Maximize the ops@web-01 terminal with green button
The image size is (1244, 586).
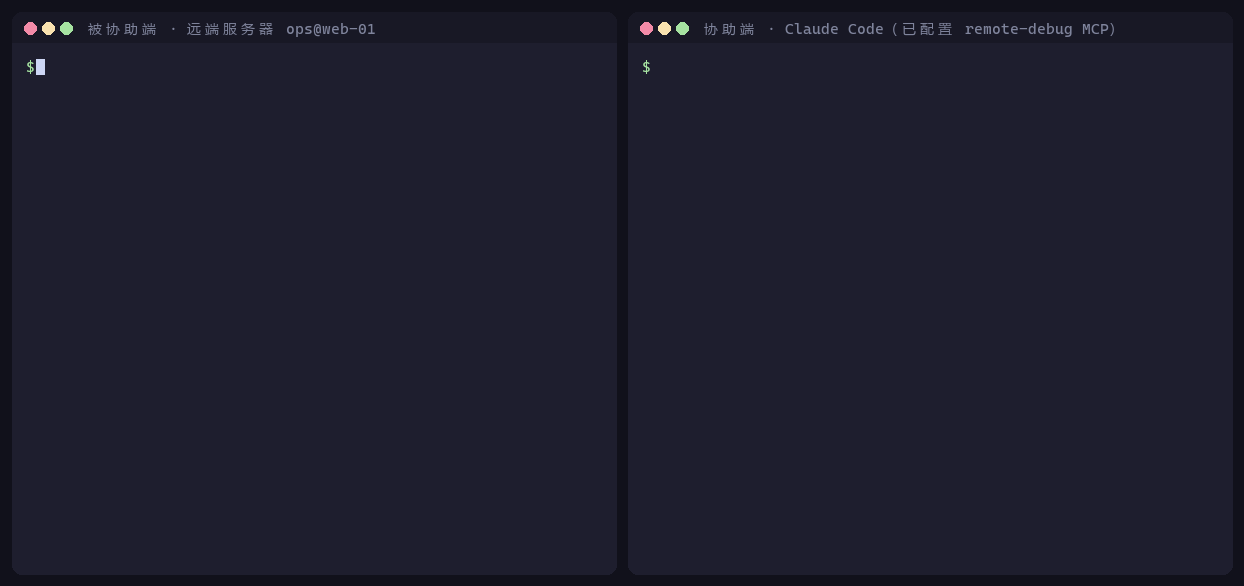[67, 29]
